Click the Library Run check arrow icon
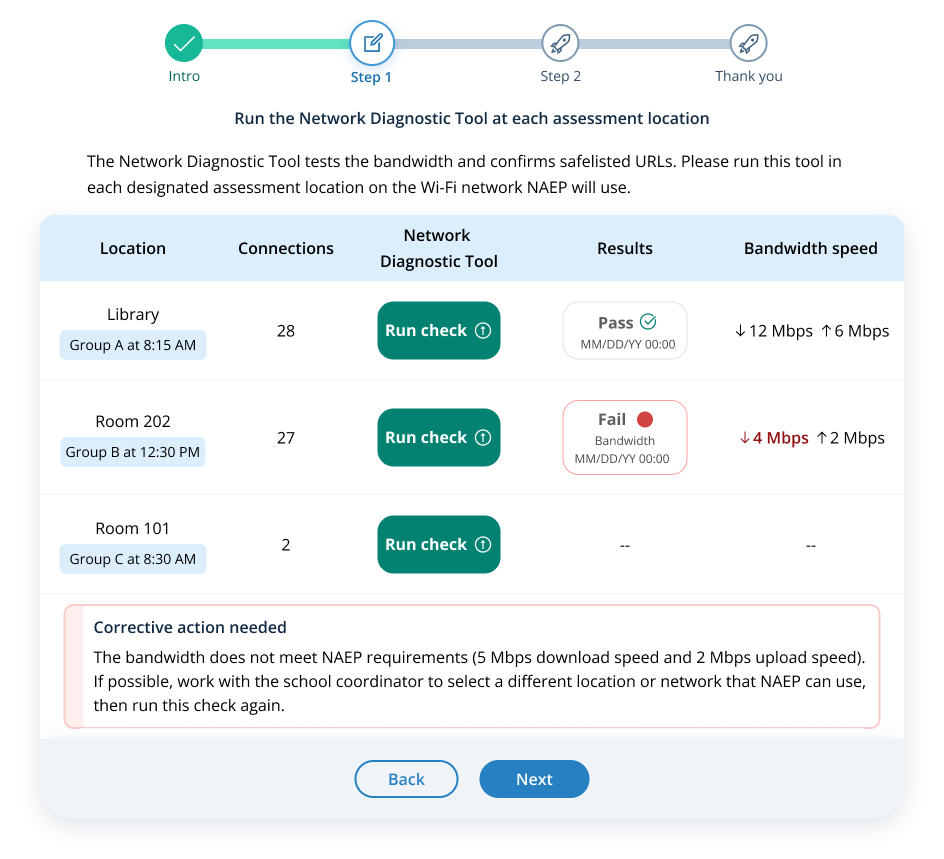The height and width of the screenshot is (859, 944). [483, 331]
